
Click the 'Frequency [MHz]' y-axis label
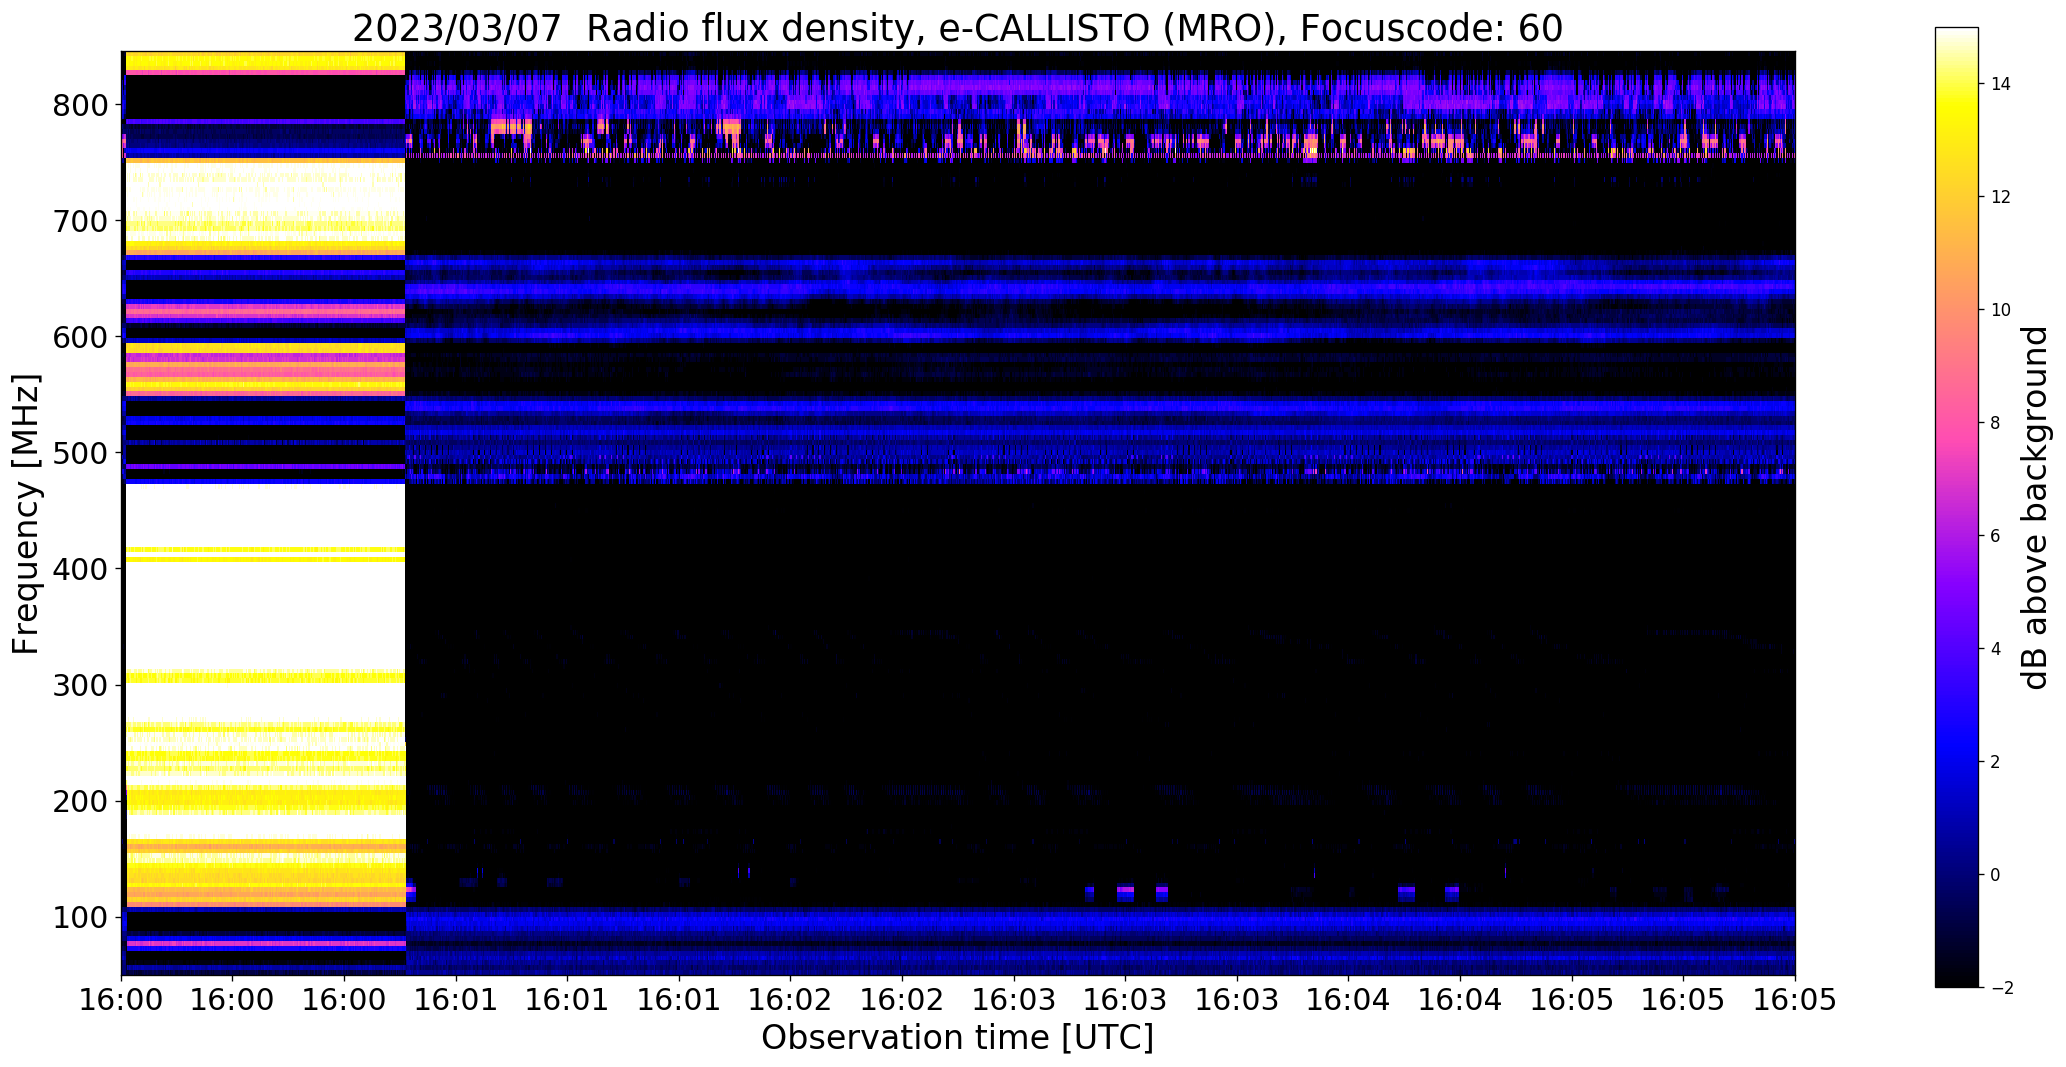(x=27, y=514)
